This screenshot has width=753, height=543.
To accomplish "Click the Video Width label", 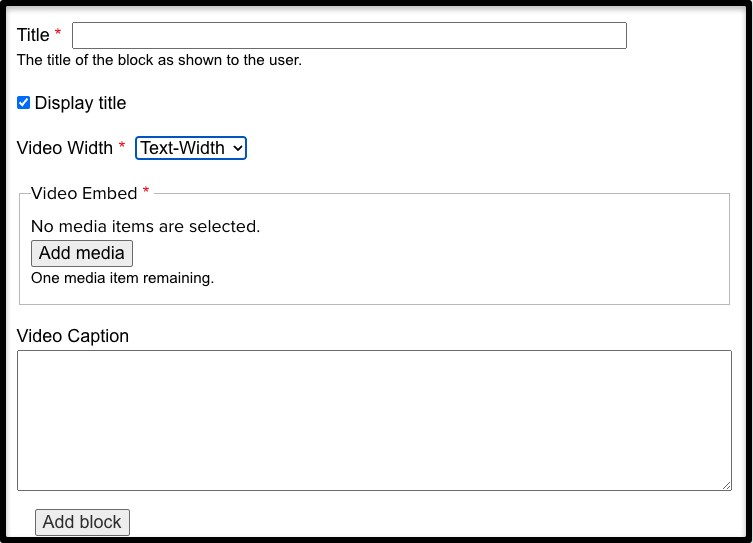I will pos(65,148).
